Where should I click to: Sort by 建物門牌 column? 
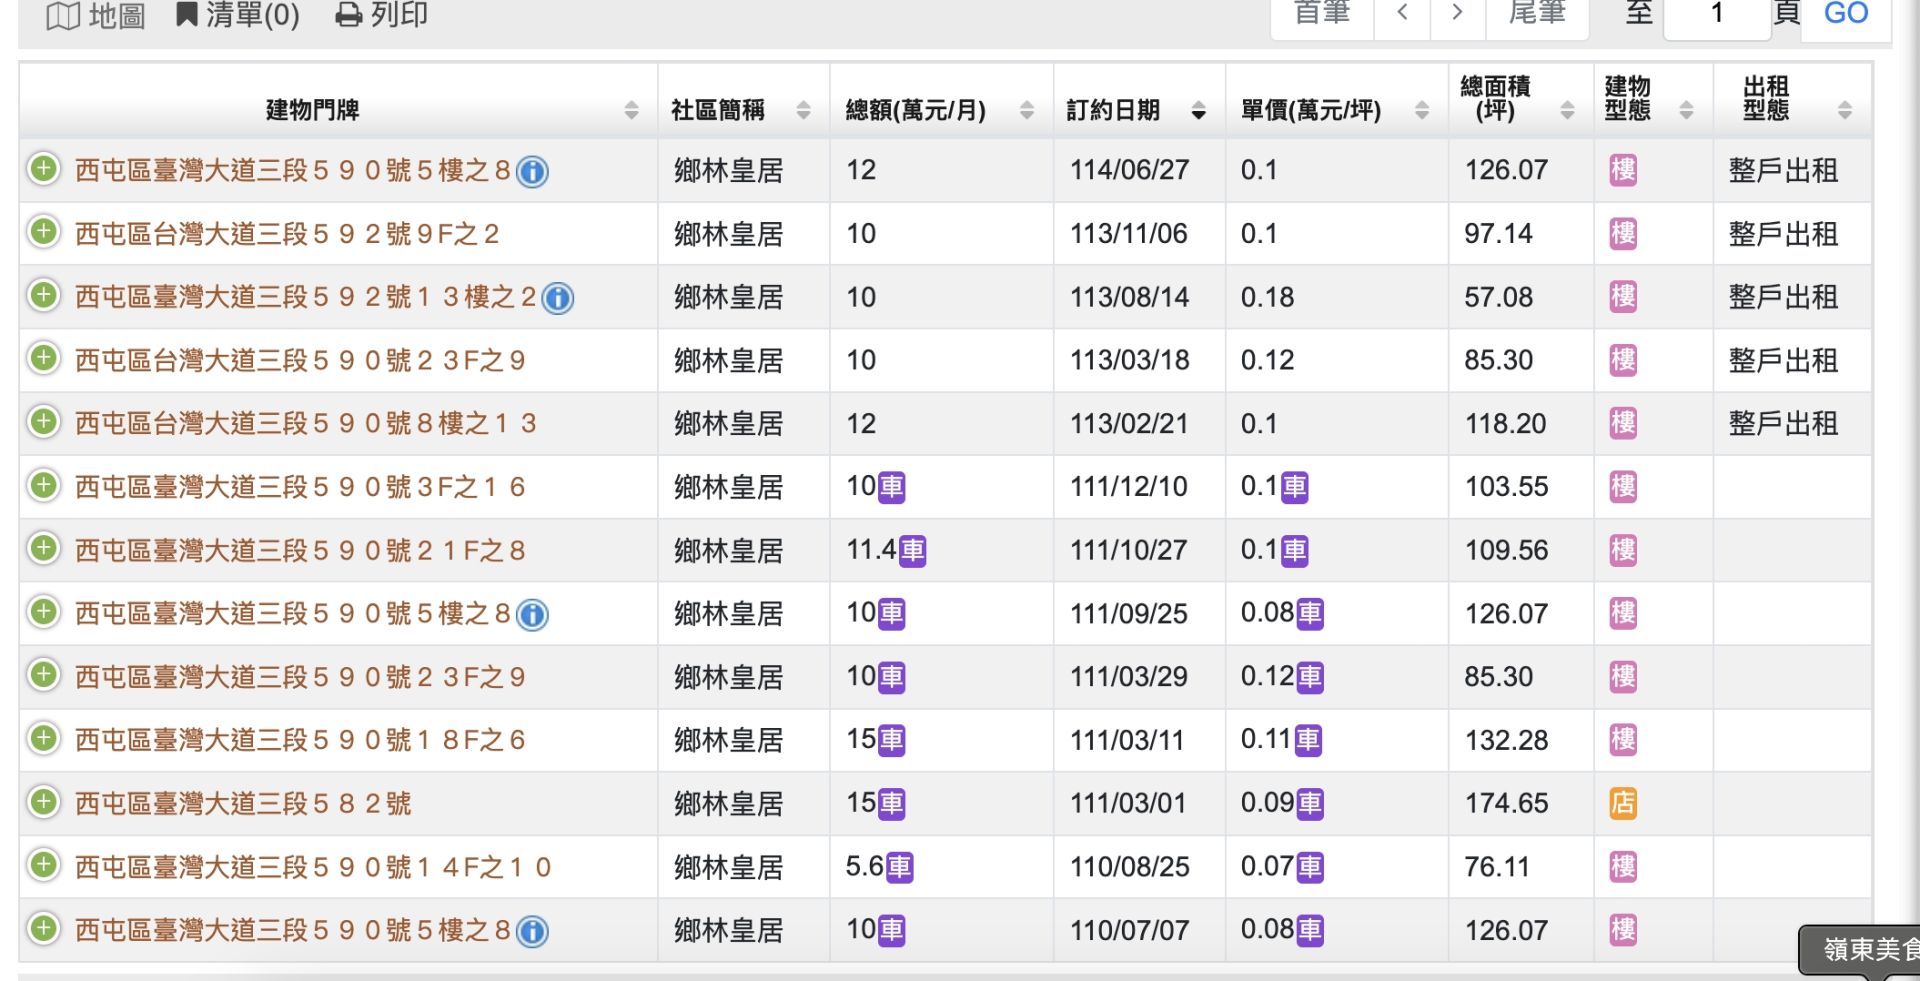click(x=631, y=110)
